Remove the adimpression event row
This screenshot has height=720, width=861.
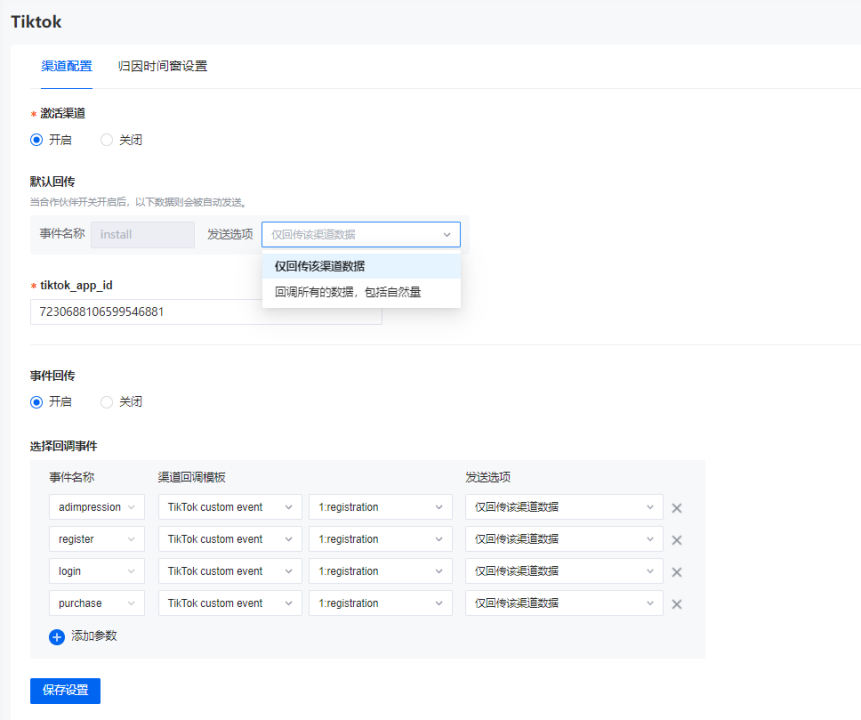click(x=676, y=508)
